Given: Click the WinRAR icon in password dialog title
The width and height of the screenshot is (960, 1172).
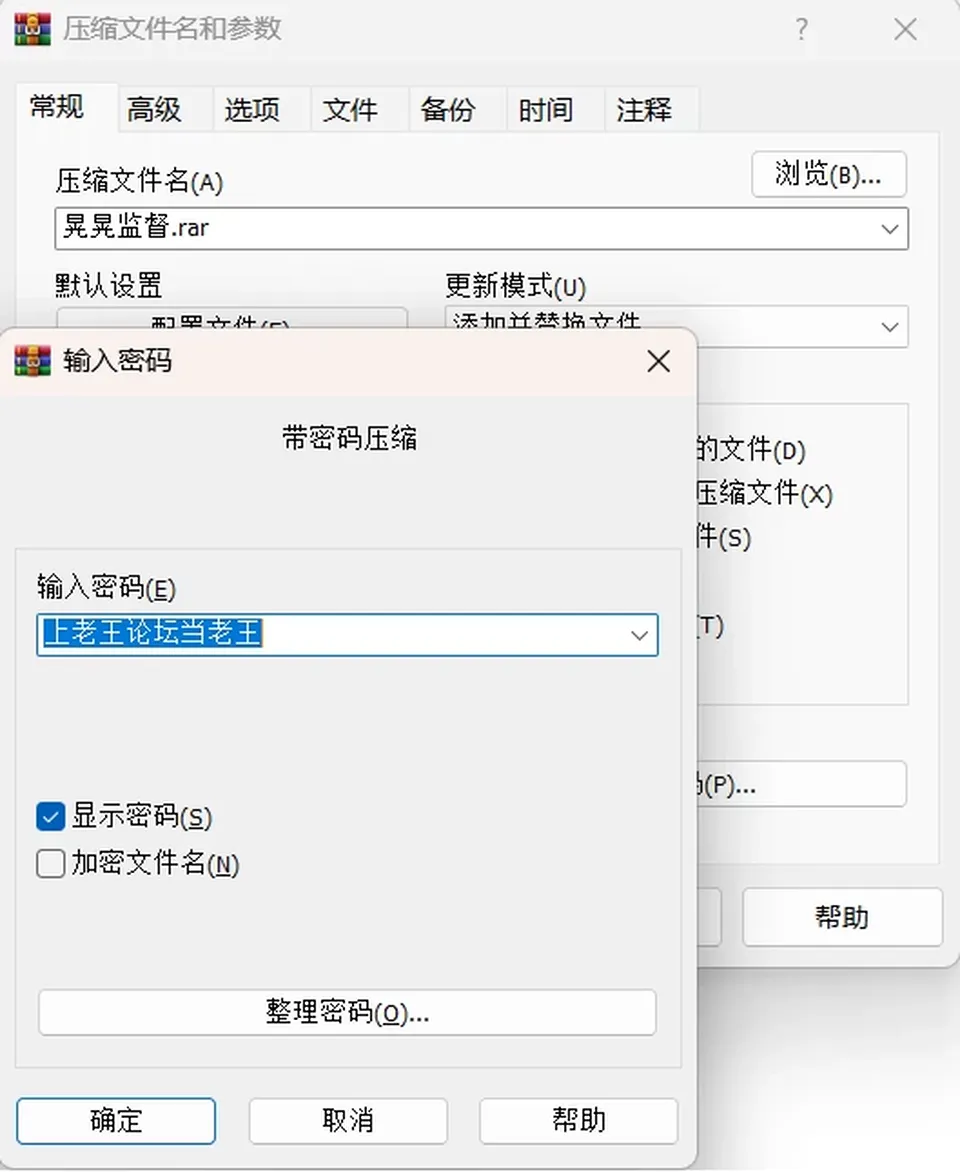Looking at the screenshot, I should point(33,361).
